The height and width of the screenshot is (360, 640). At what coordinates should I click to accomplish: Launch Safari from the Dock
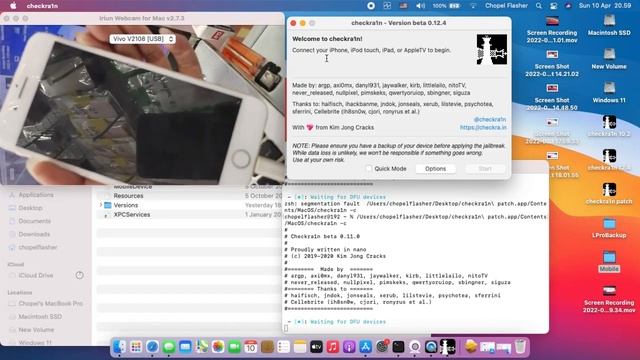tap(152, 347)
